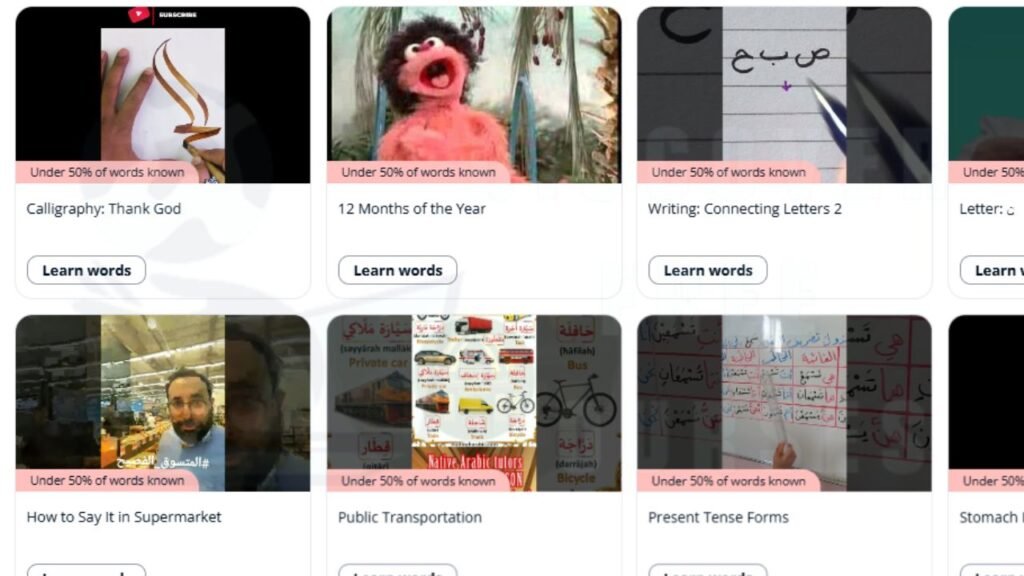Click words-known badge on Public Transportation card

click(418, 481)
